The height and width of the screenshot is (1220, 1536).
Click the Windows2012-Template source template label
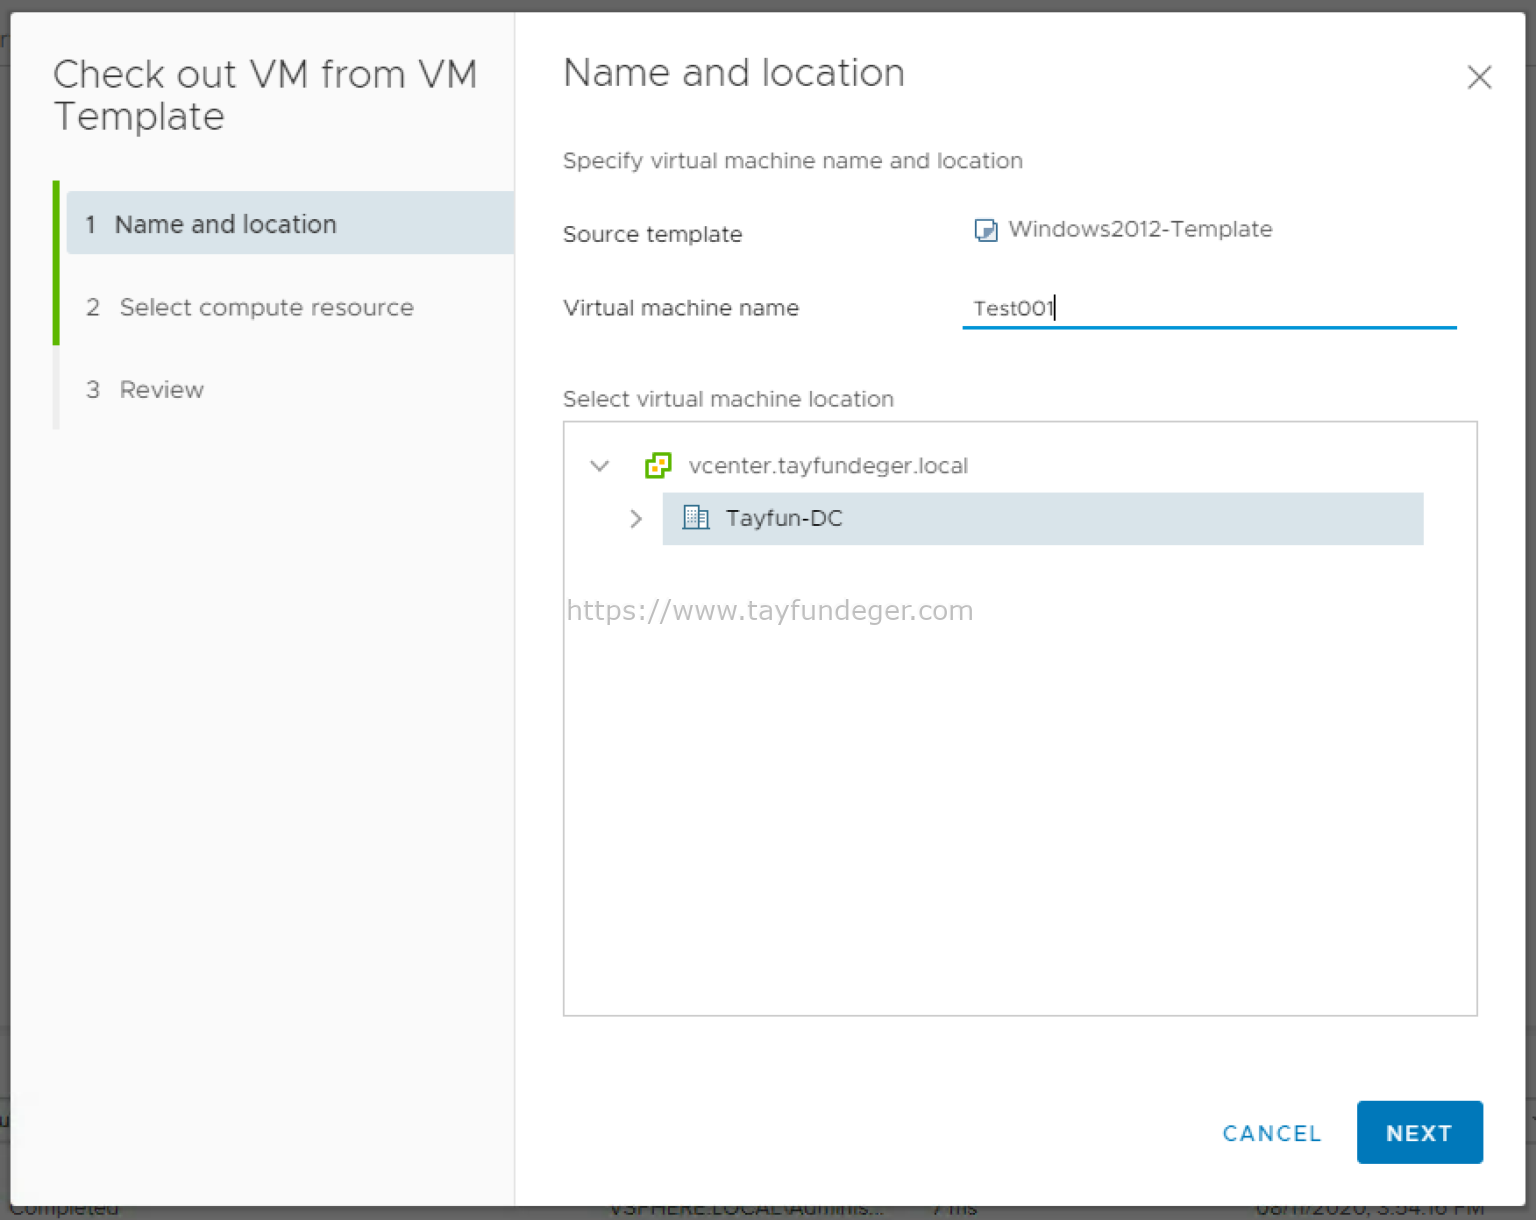tap(1140, 229)
